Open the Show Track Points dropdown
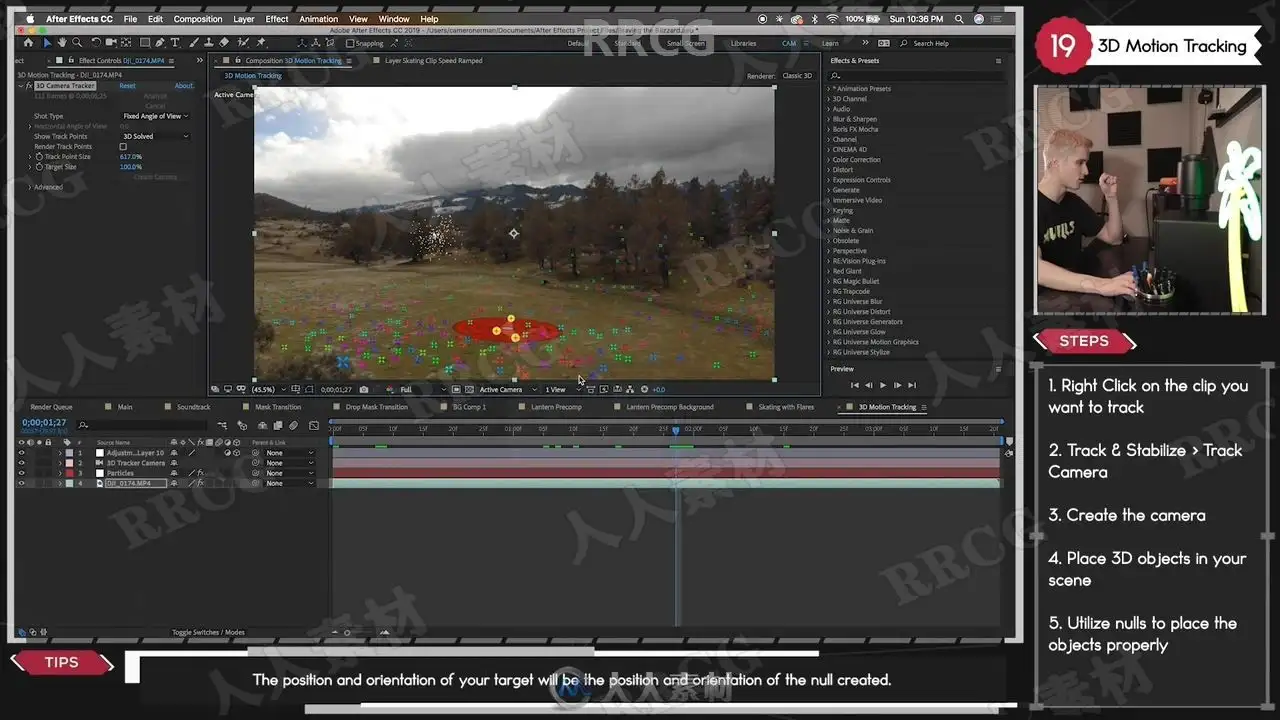 pyautogui.click(x=155, y=136)
